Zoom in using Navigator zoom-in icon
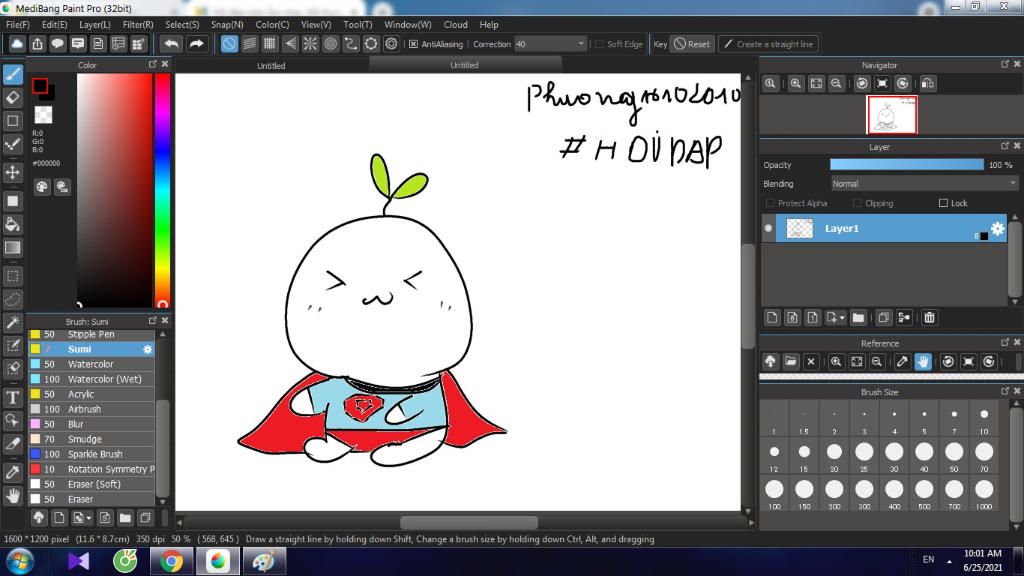Image resolution: width=1024 pixels, height=576 pixels. [795, 84]
